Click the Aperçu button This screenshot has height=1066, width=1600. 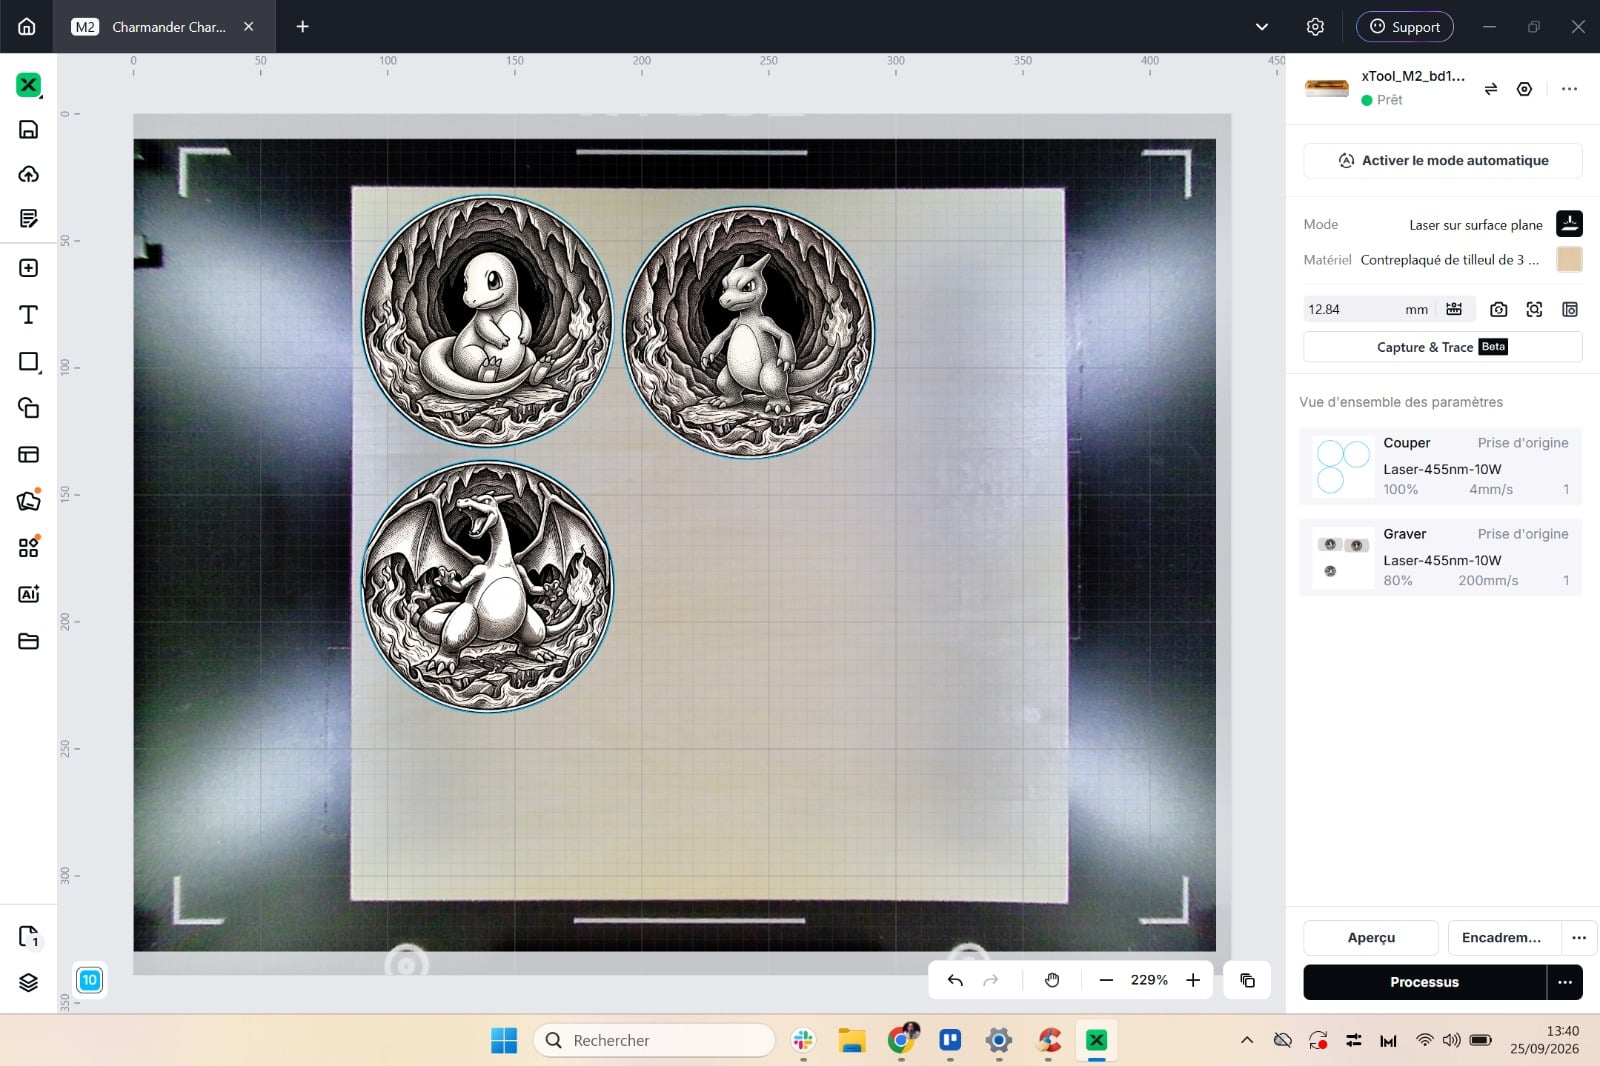[x=1371, y=938]
